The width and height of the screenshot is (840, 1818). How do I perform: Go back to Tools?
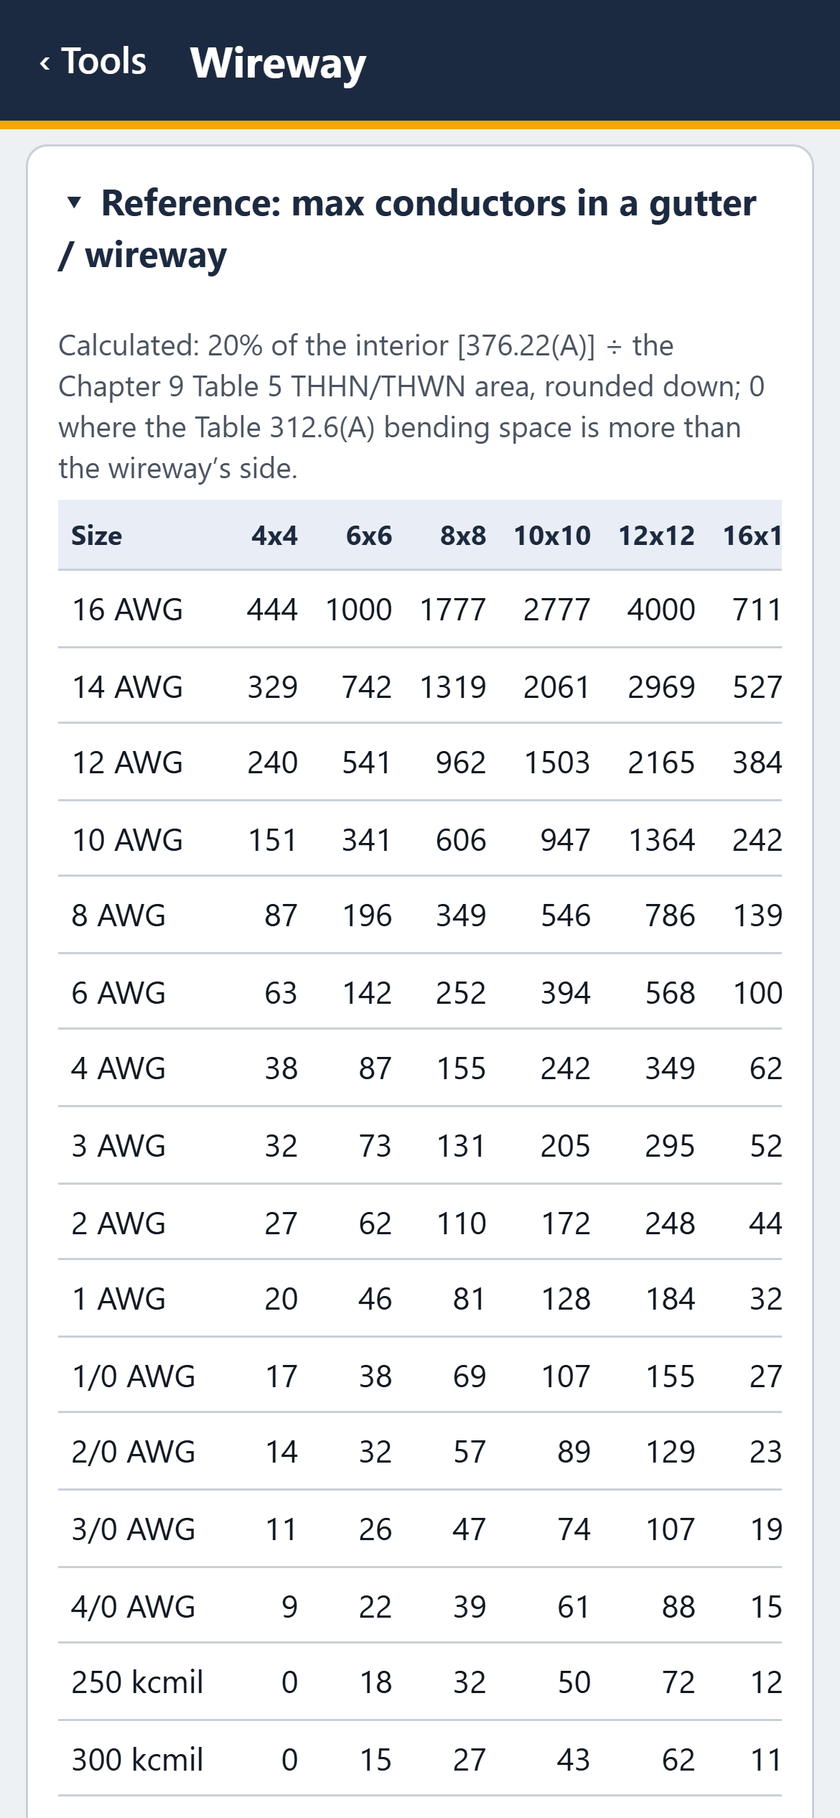(92, 61)
